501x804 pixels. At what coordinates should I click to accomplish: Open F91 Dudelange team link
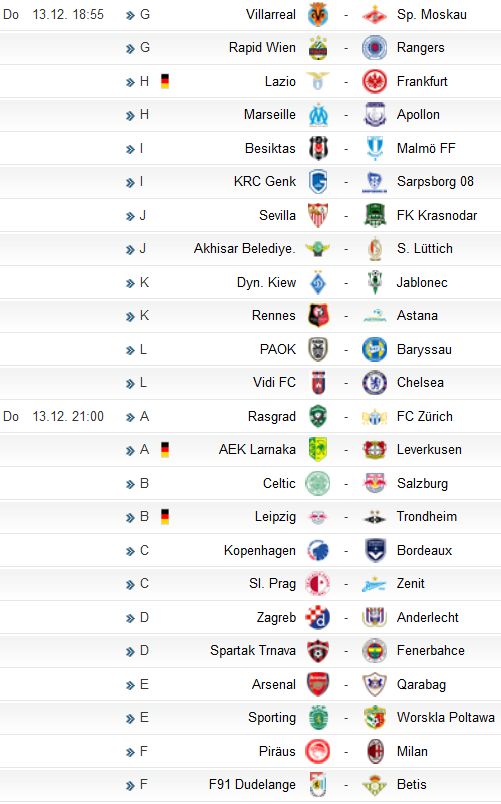click(252, 785)
